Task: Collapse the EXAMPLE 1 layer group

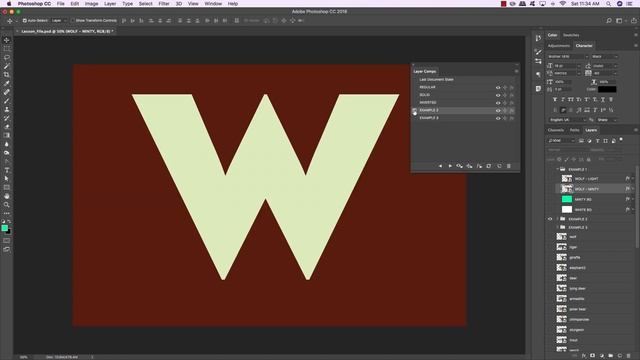Action: [x=558, y=169]
